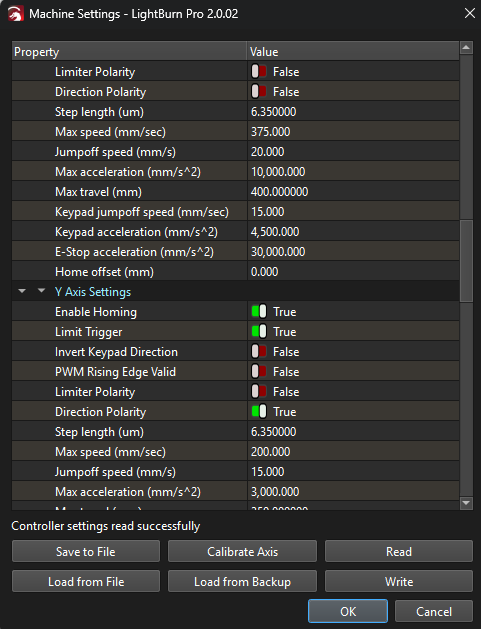481x629 pixels.
Task: Collapse the outer tree arrow beside Y Axis Settings
Action: coord(22,290)
